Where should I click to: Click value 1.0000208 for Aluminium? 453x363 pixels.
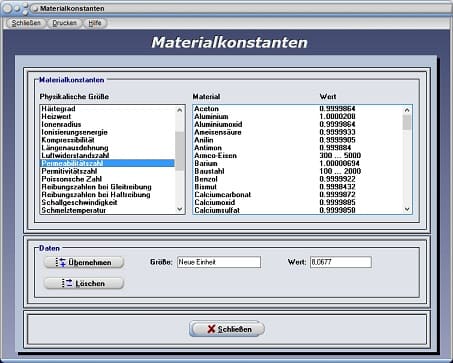(337, 116)
